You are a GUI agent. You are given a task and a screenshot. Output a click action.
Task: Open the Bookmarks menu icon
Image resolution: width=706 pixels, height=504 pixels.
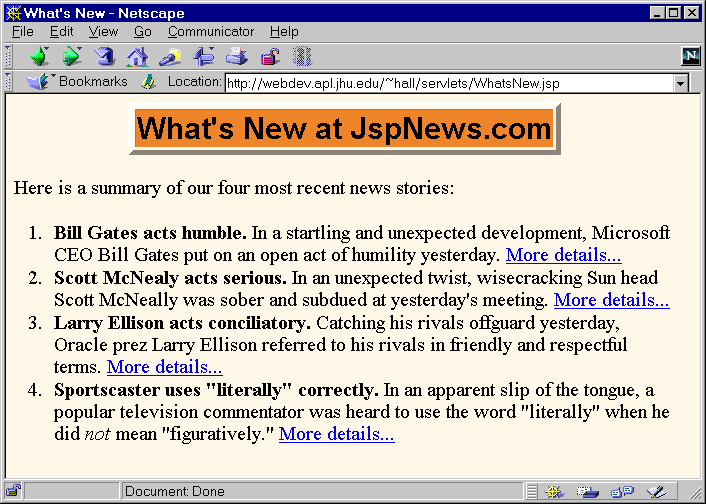(x=38, y=82)
